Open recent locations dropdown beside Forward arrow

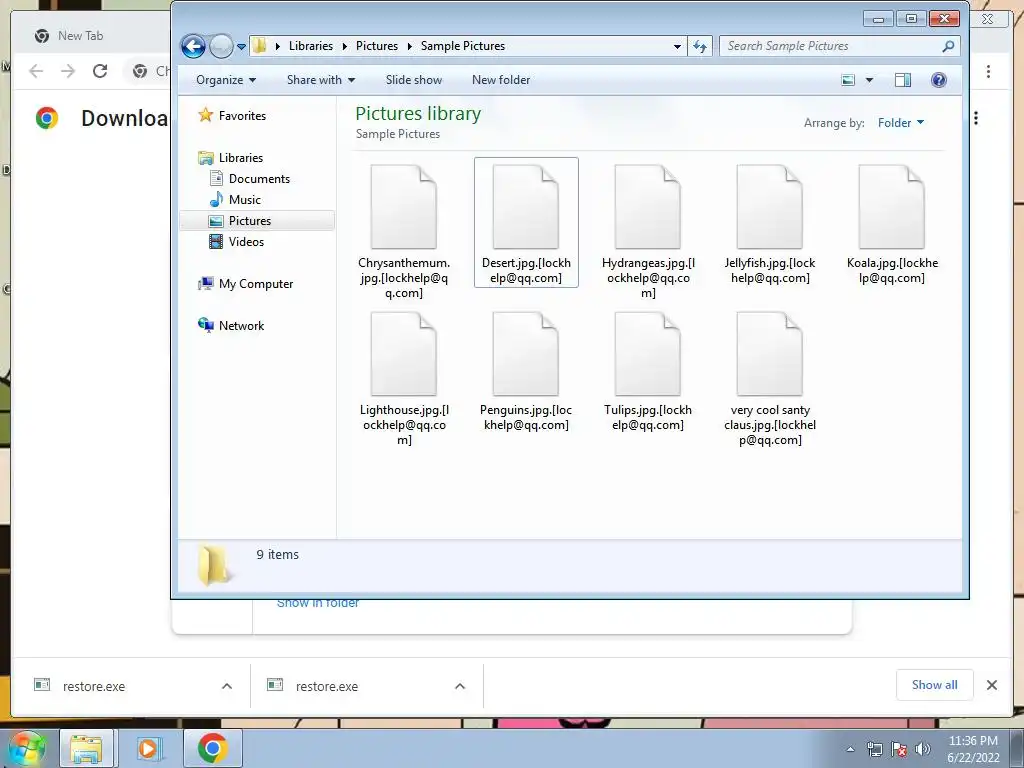tap(241, 47)
